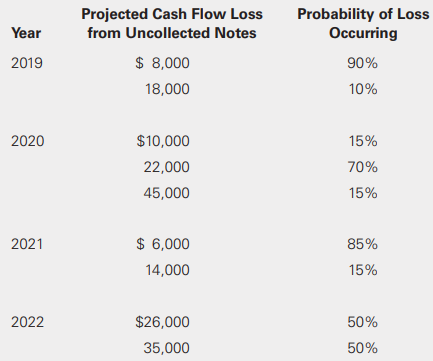Click the Year column header
The height and width of the screenshot is (361, 433).
(26, 33)
